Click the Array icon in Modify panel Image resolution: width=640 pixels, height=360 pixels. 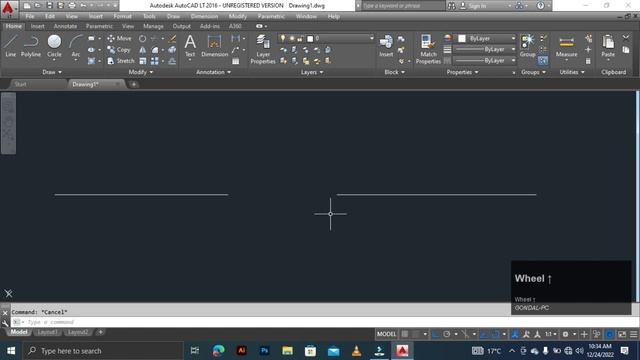[154, 61]
